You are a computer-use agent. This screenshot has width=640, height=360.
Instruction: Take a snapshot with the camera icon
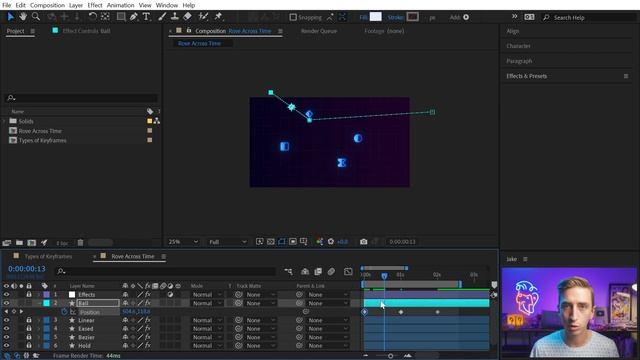tap(363, 242)
